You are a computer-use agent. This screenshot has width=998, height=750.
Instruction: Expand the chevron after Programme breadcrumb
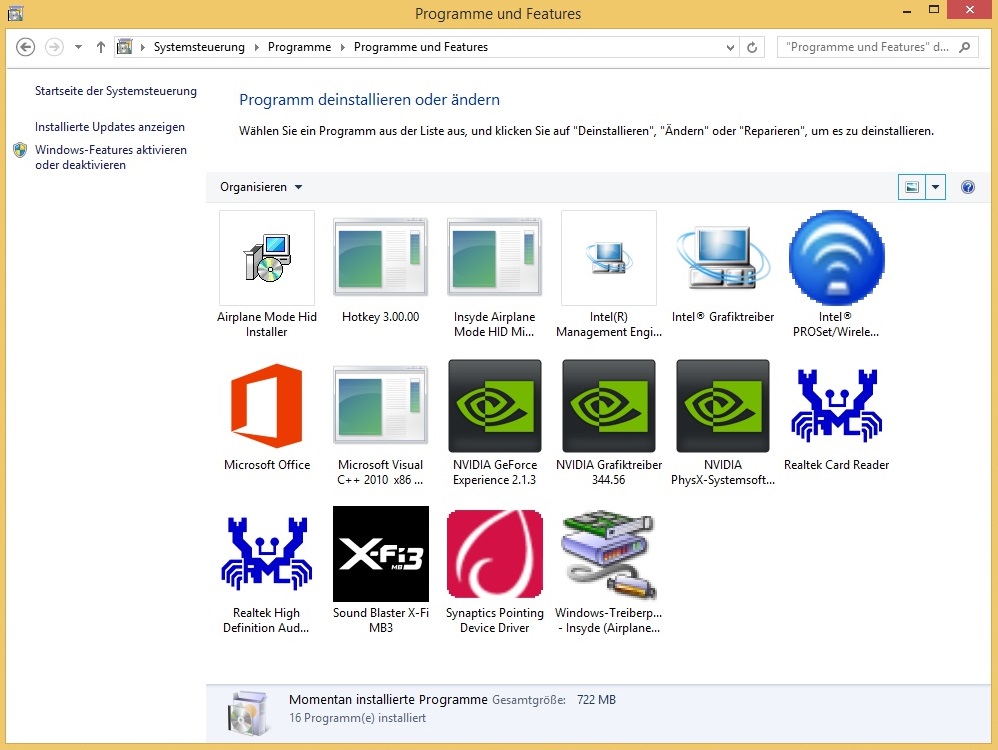click(x=342, y=47)
